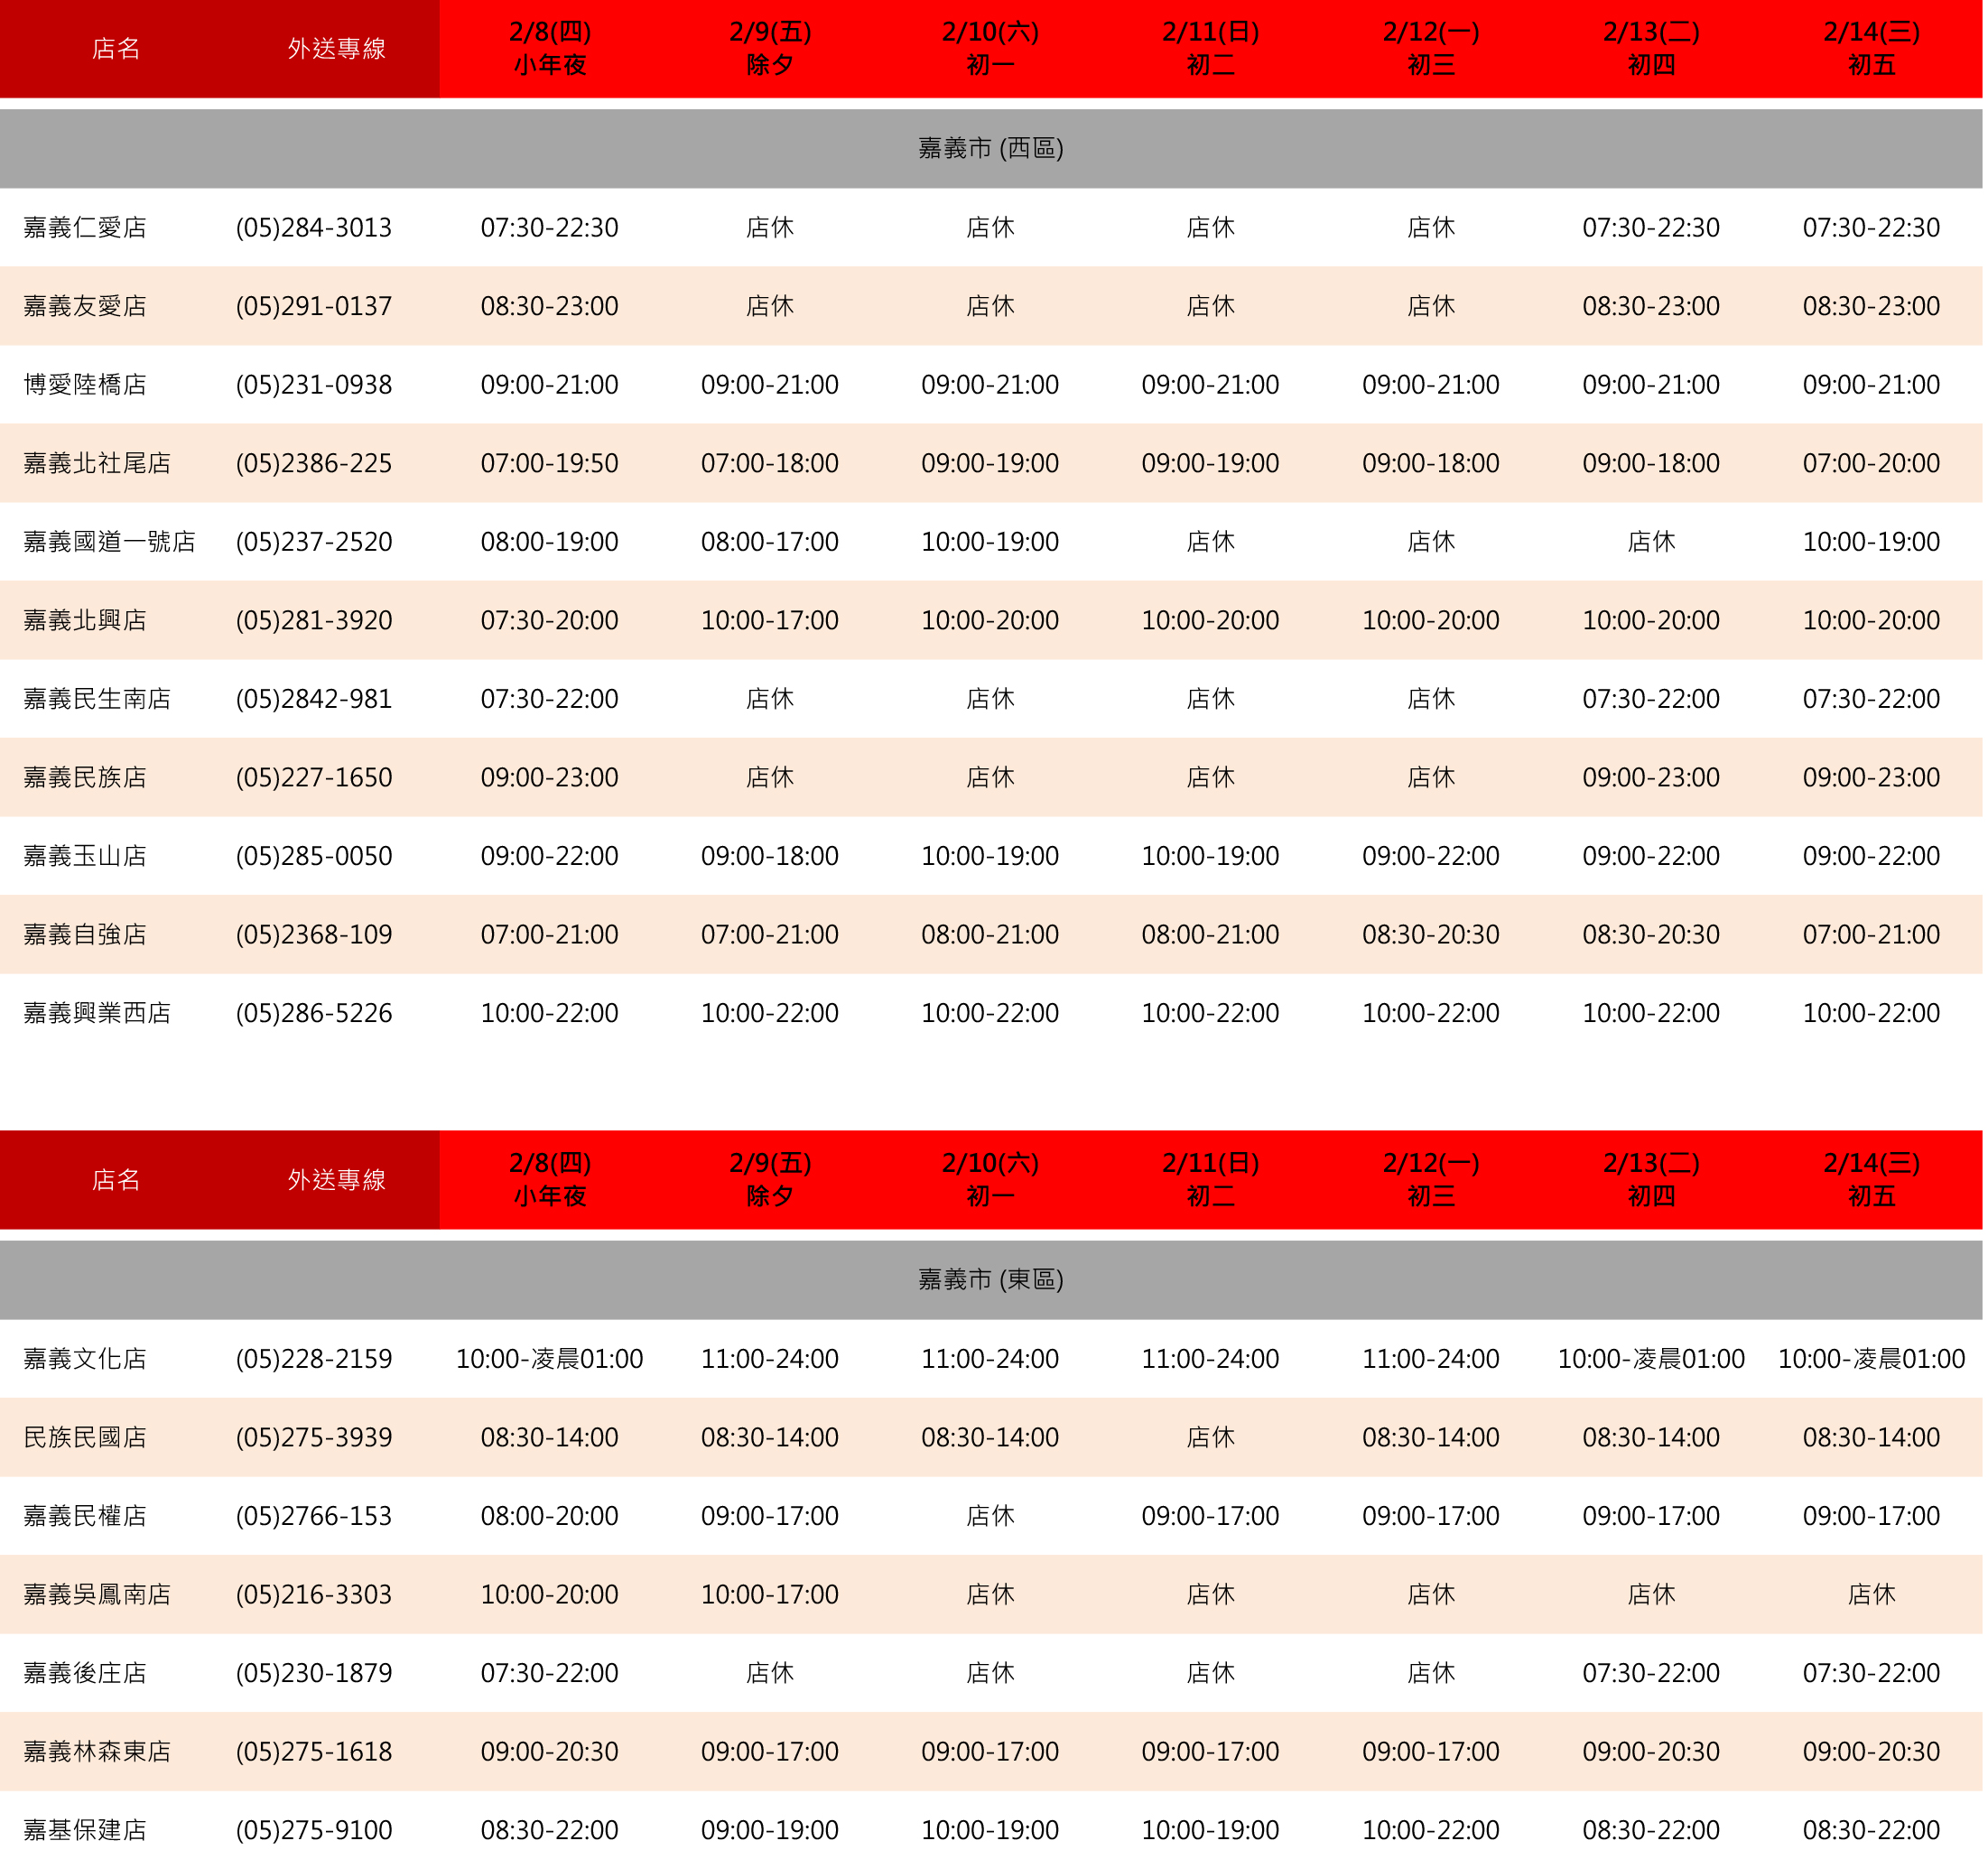Select 07:30-20:00 in 嘉義北興店 row
The width and height of the screenshot is (1988, 1850).
coord(550,620)
